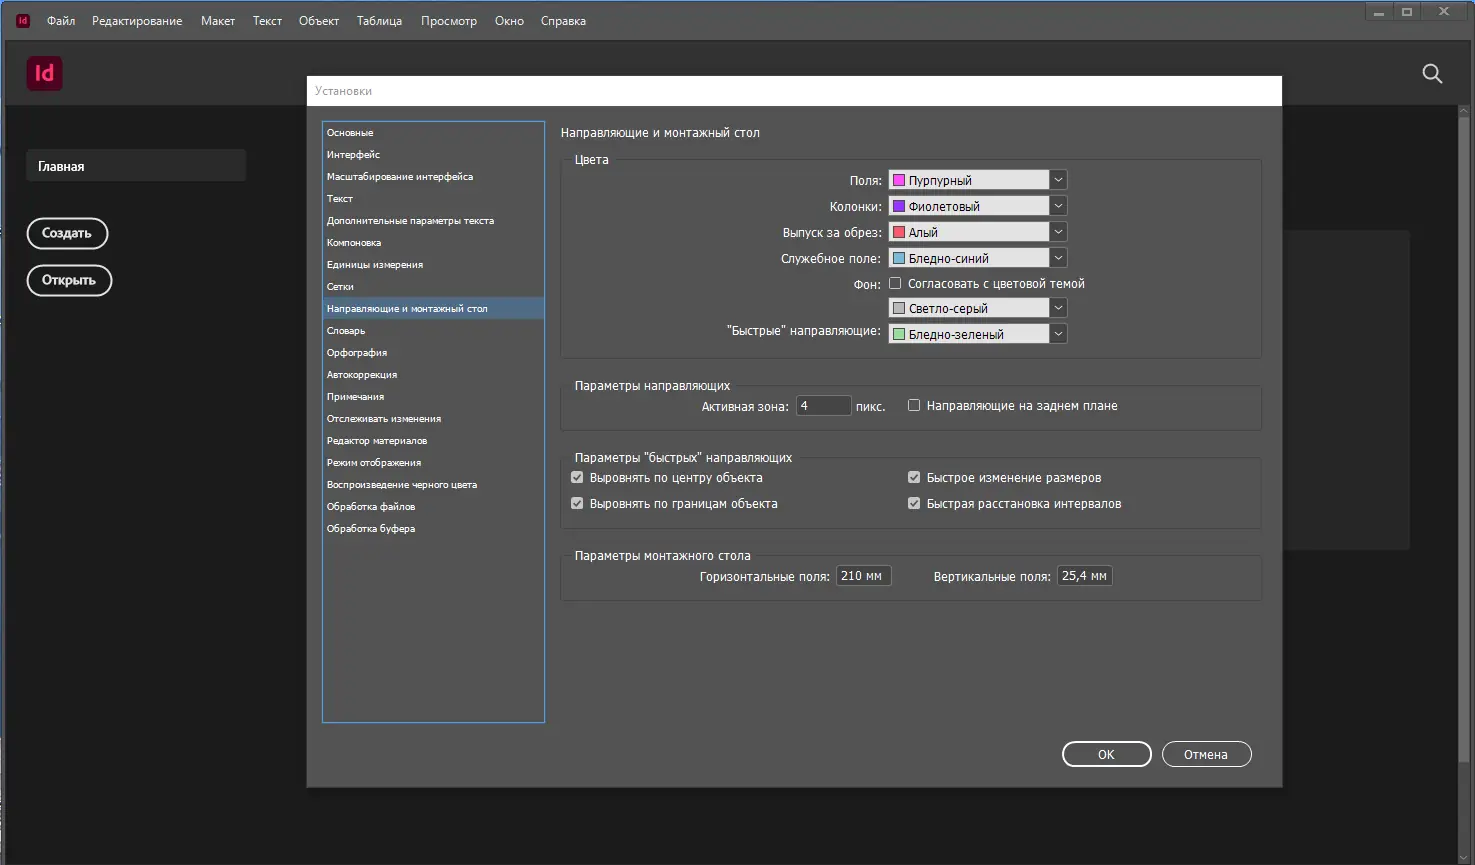The image size is (1475, 865).
Task: Select 'Направляющие и монтажный стол' list item
Action: click(x=434, y=309)
